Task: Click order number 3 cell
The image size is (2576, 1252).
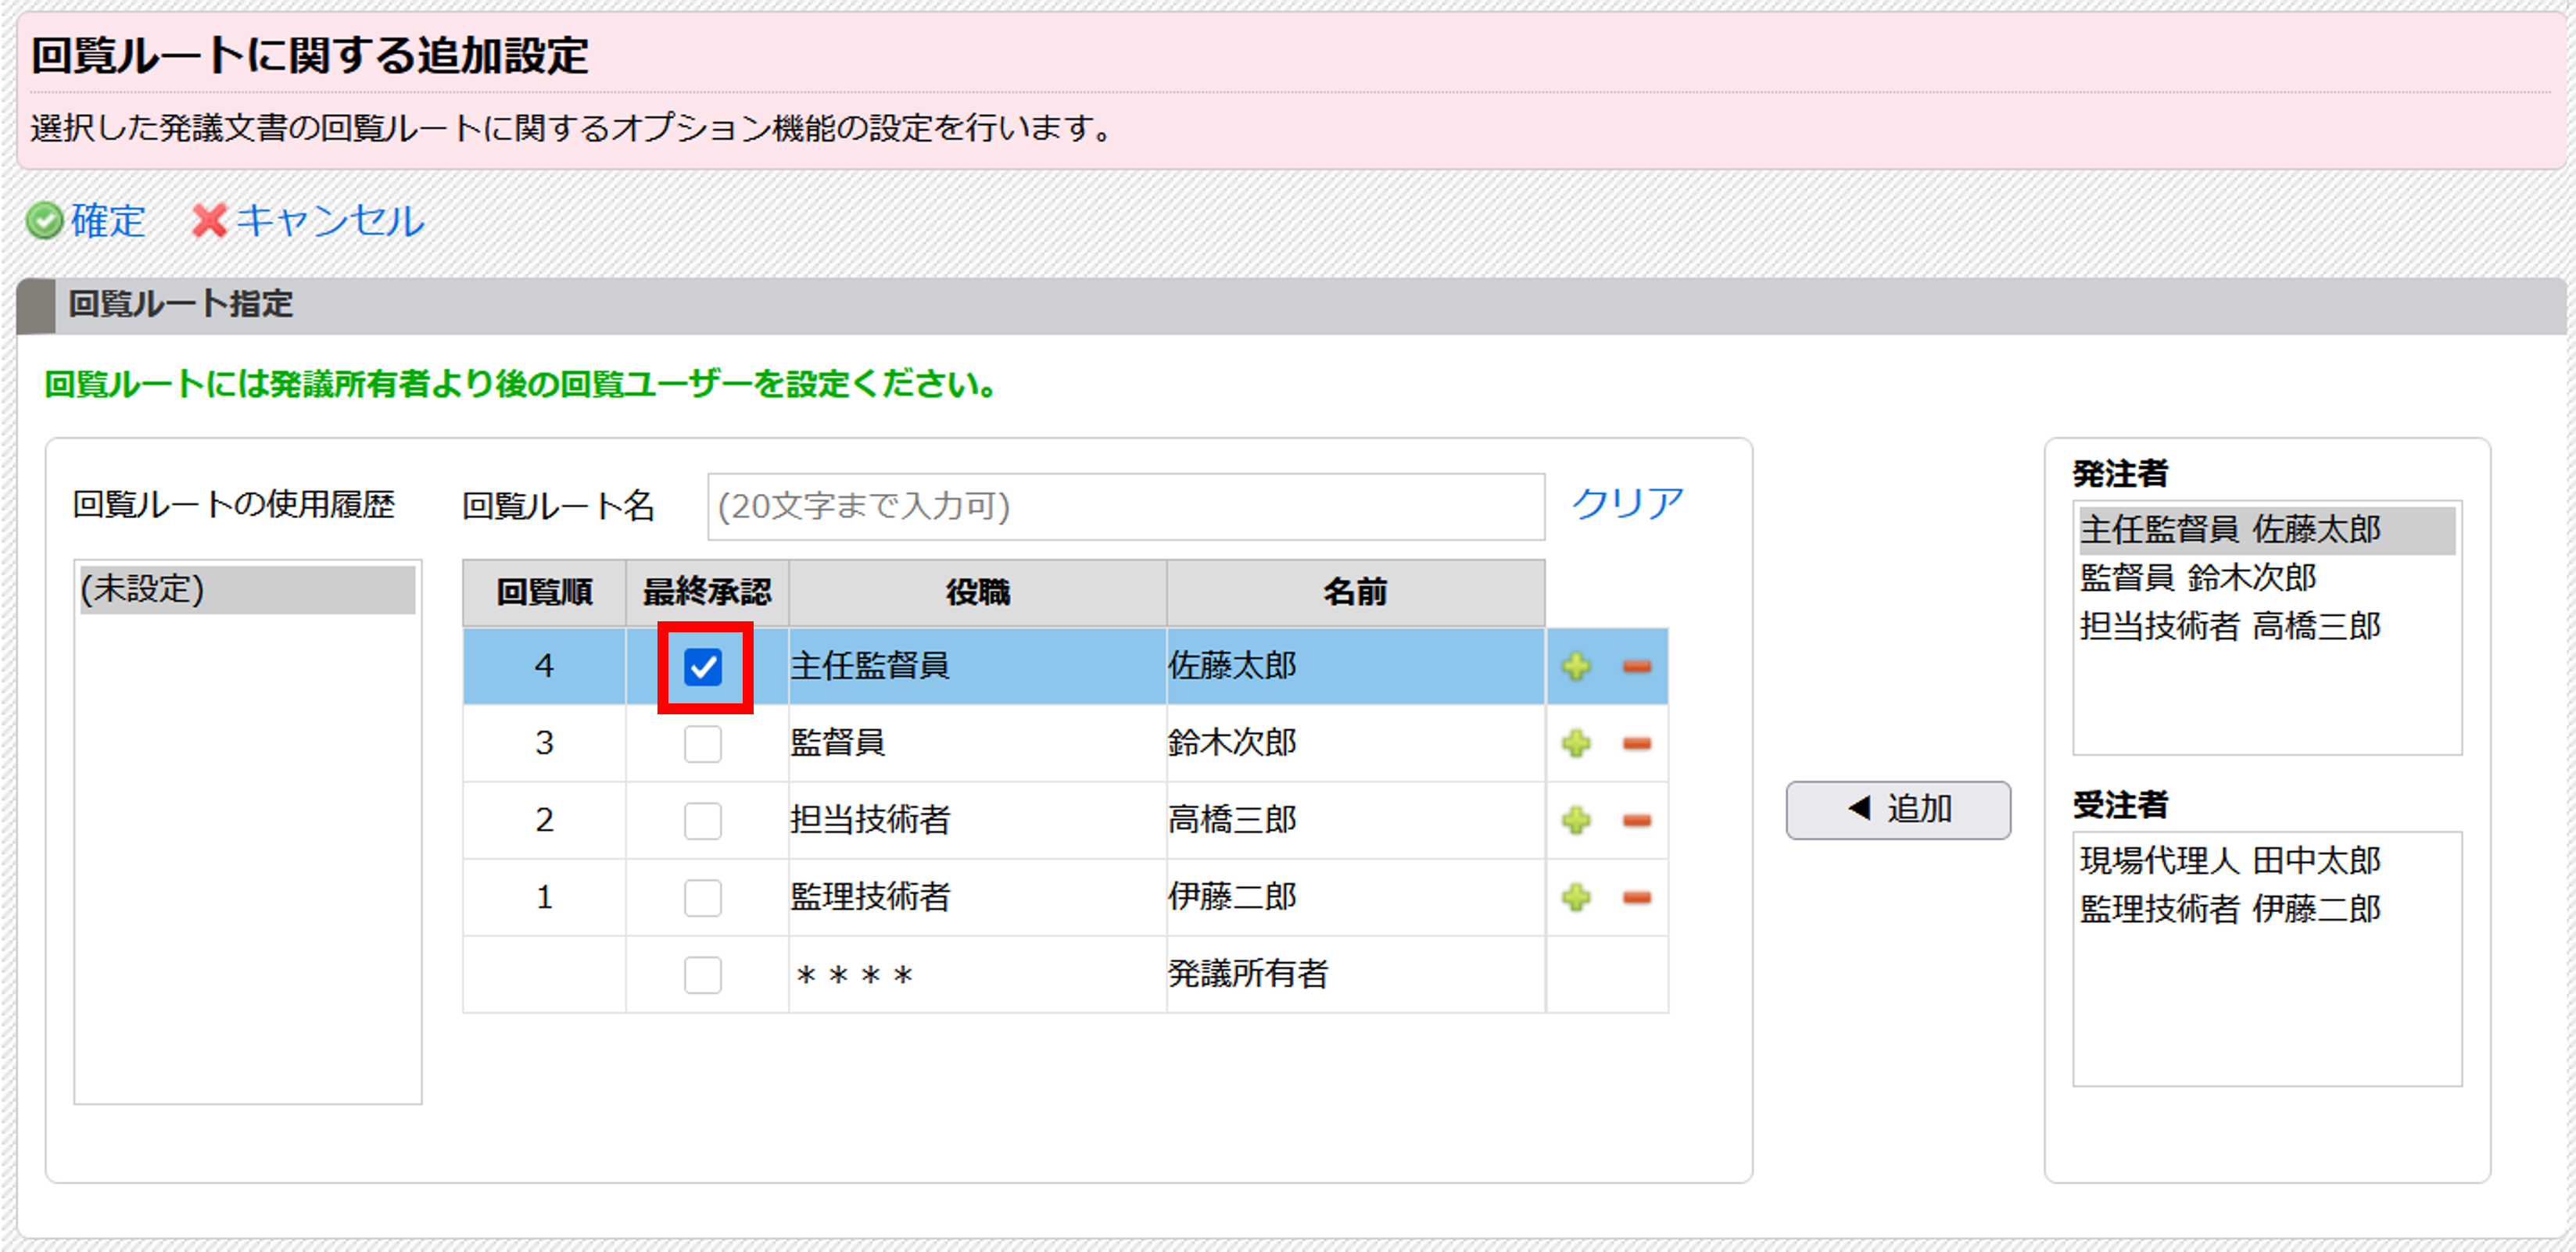Action: click(x=544, y=743)
